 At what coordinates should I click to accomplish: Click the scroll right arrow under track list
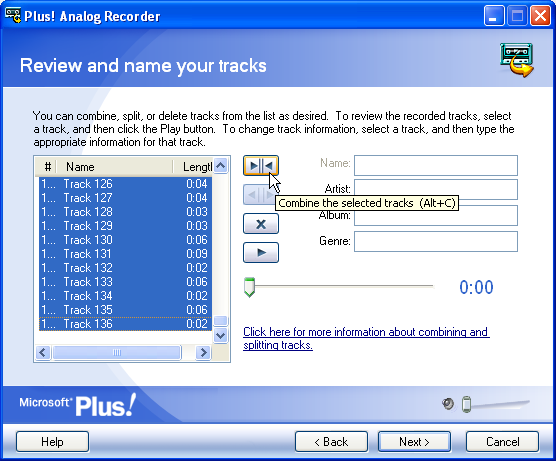click(203, 352)
